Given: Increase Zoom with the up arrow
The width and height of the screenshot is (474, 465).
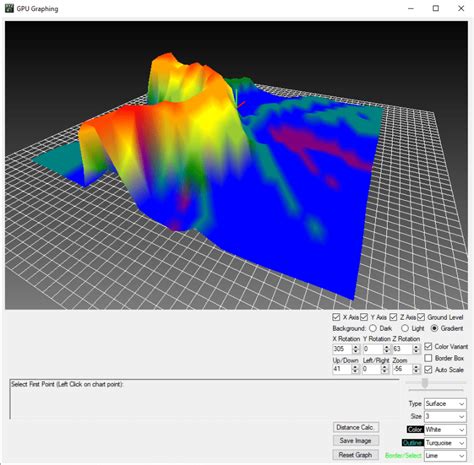Looking at the screenshot, I should tap(416, 367).
